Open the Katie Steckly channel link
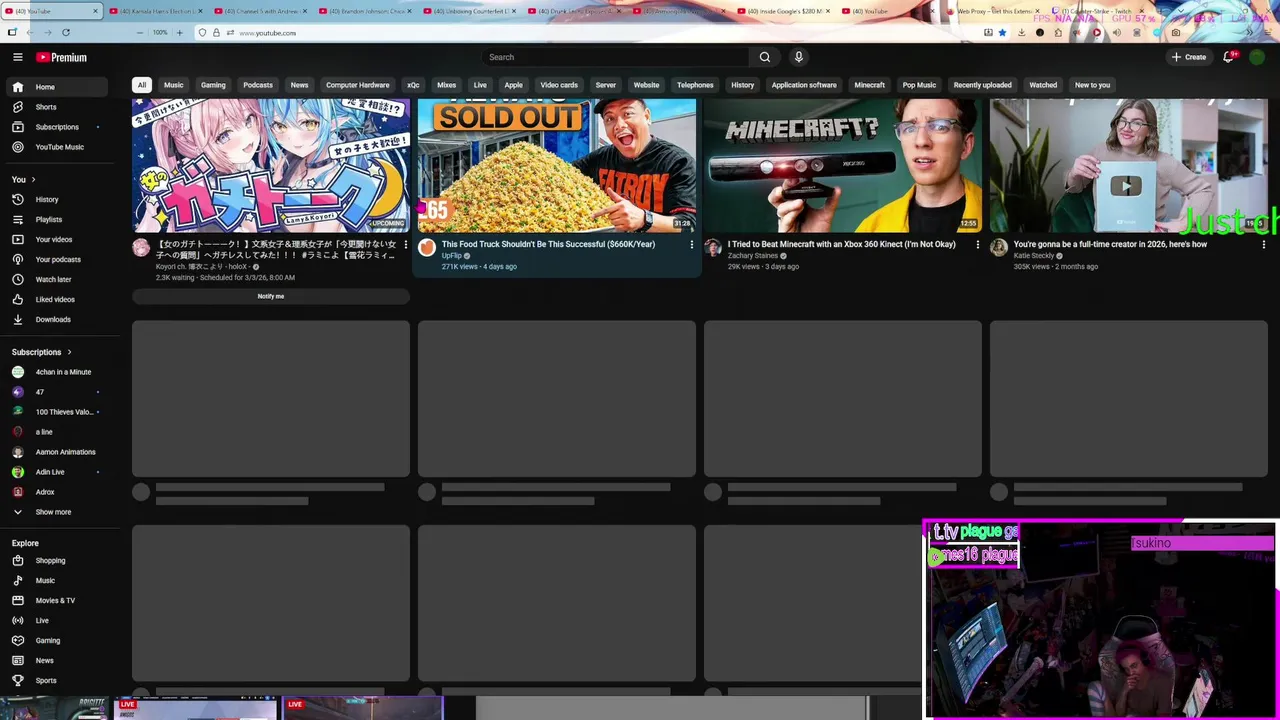 pyautogui.click(x=1036, y=256)
